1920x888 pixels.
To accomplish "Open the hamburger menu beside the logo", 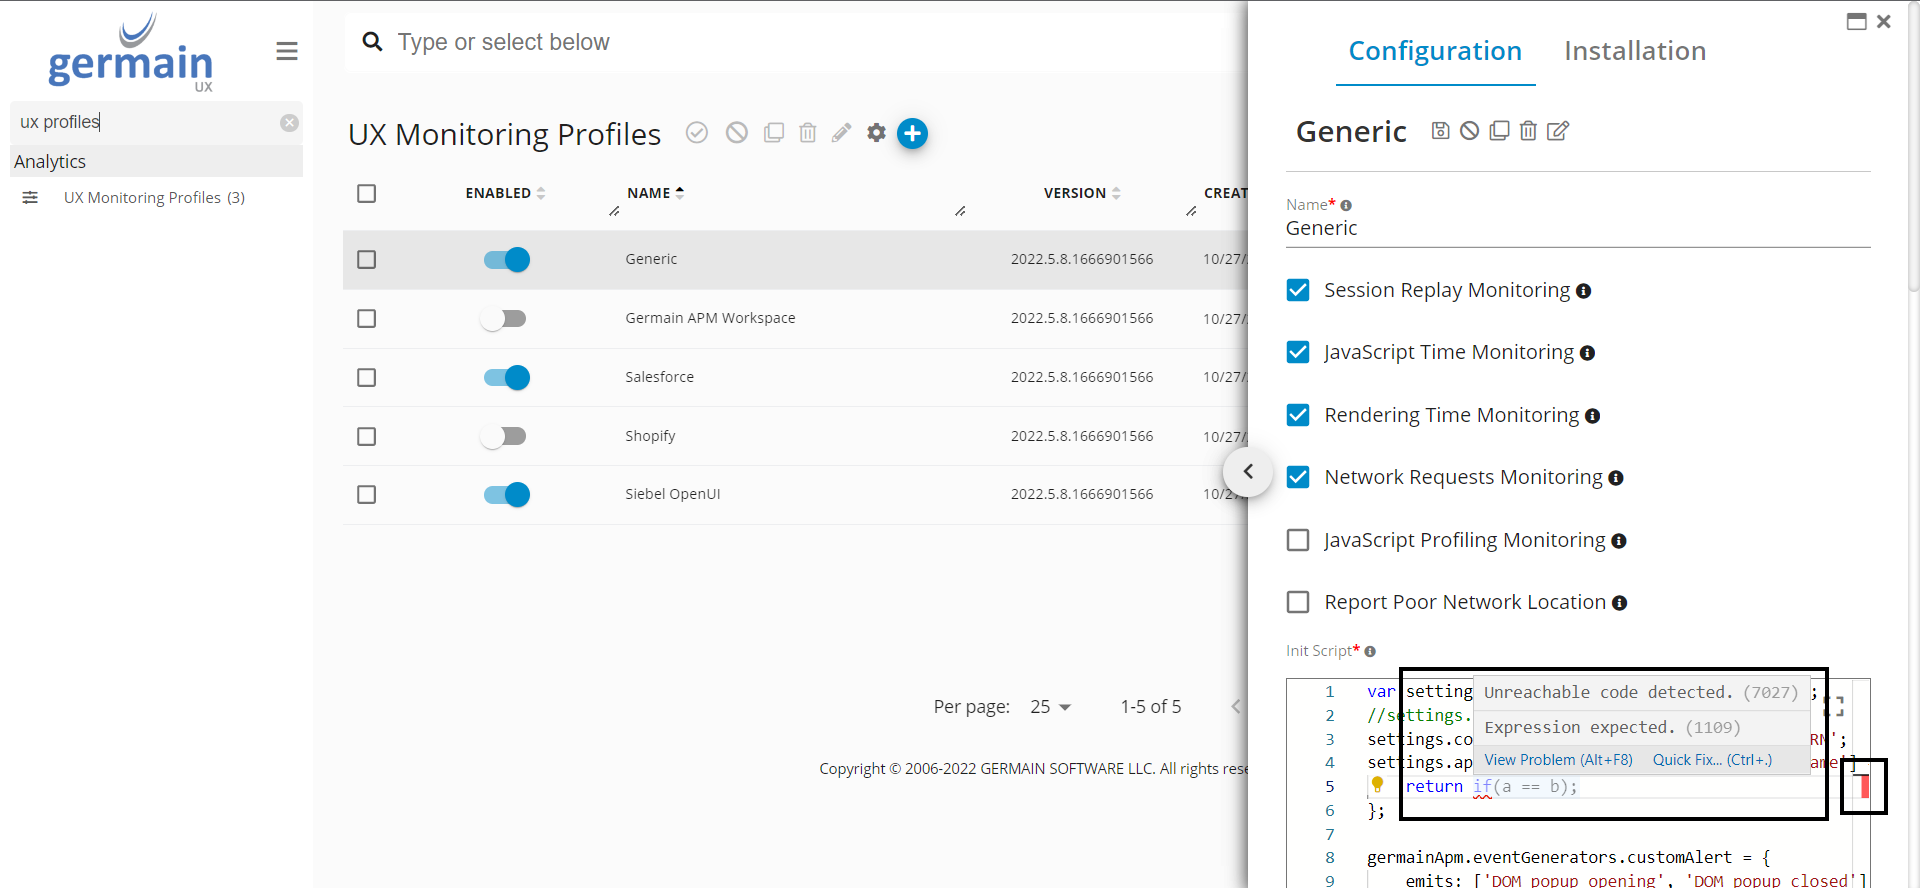I will click(x=287, y=51).
